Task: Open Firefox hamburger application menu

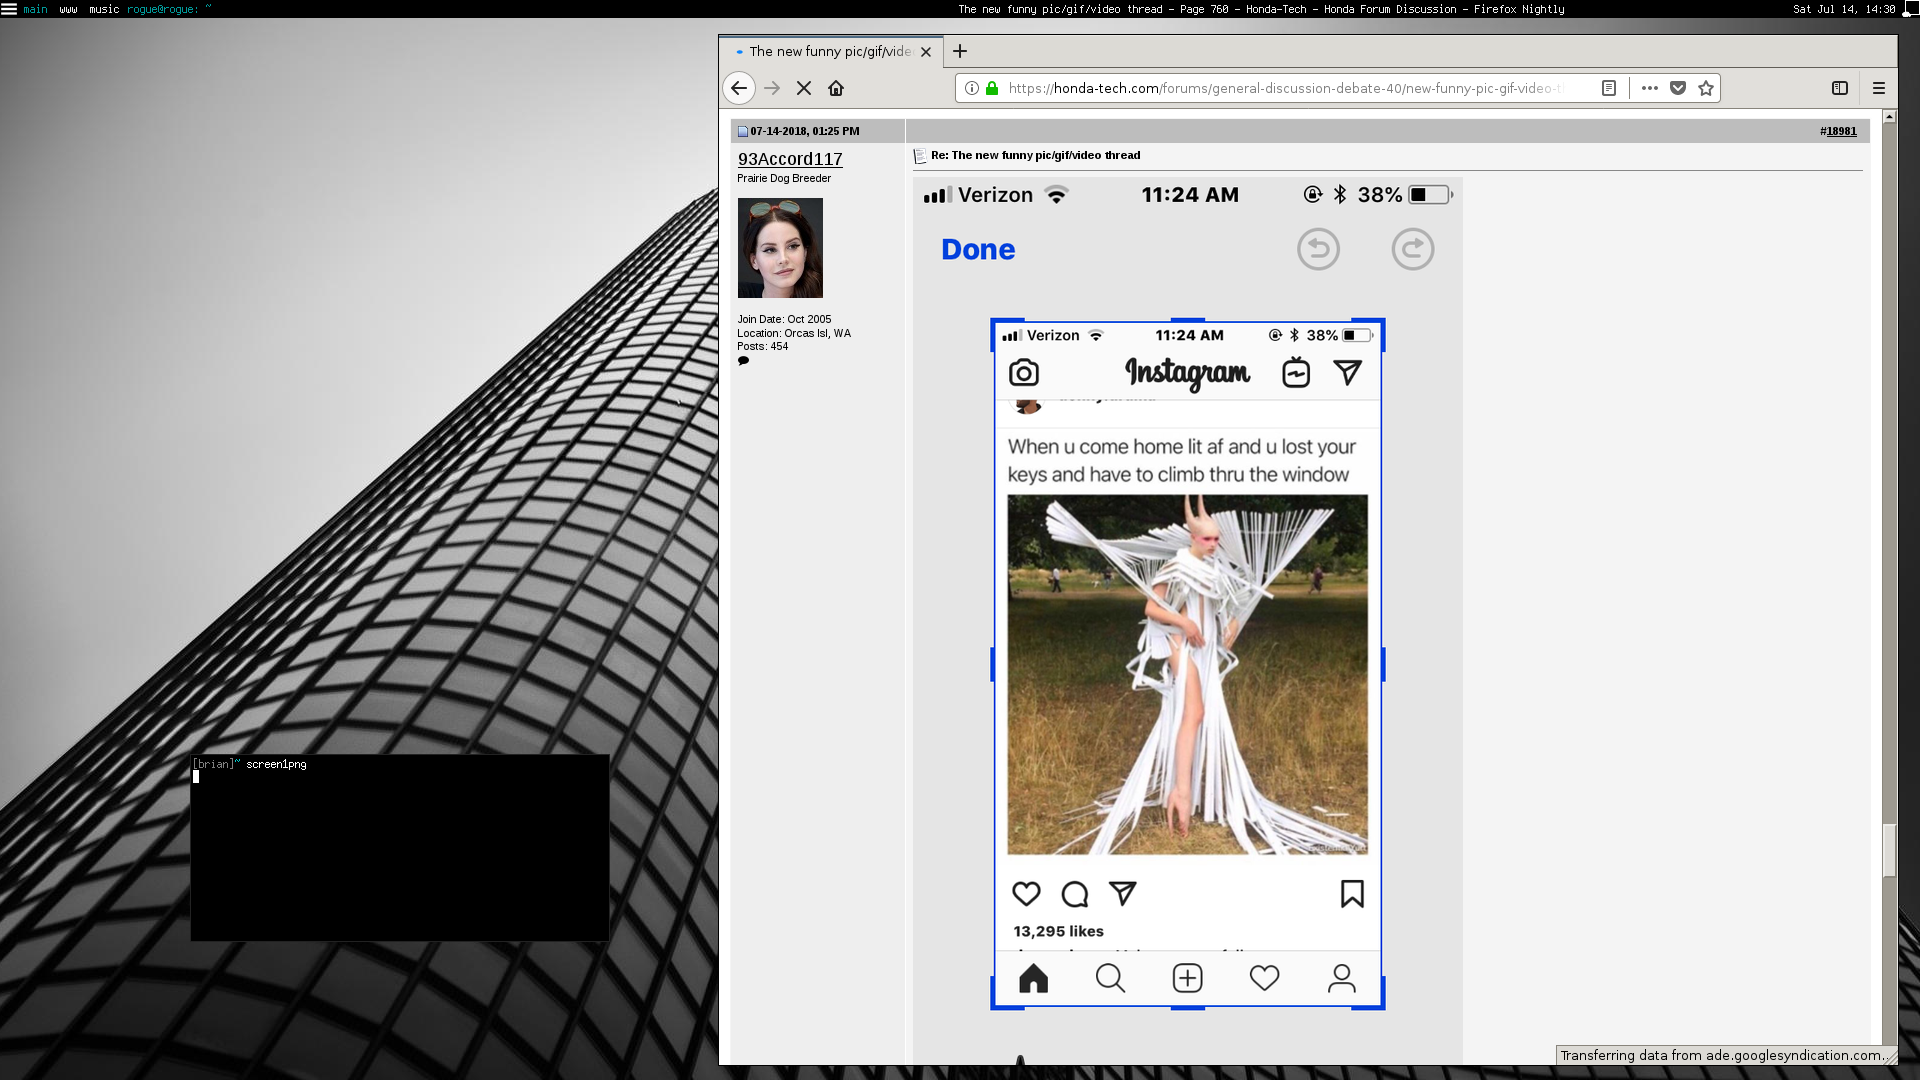Action: click(x=1879, y=88)
